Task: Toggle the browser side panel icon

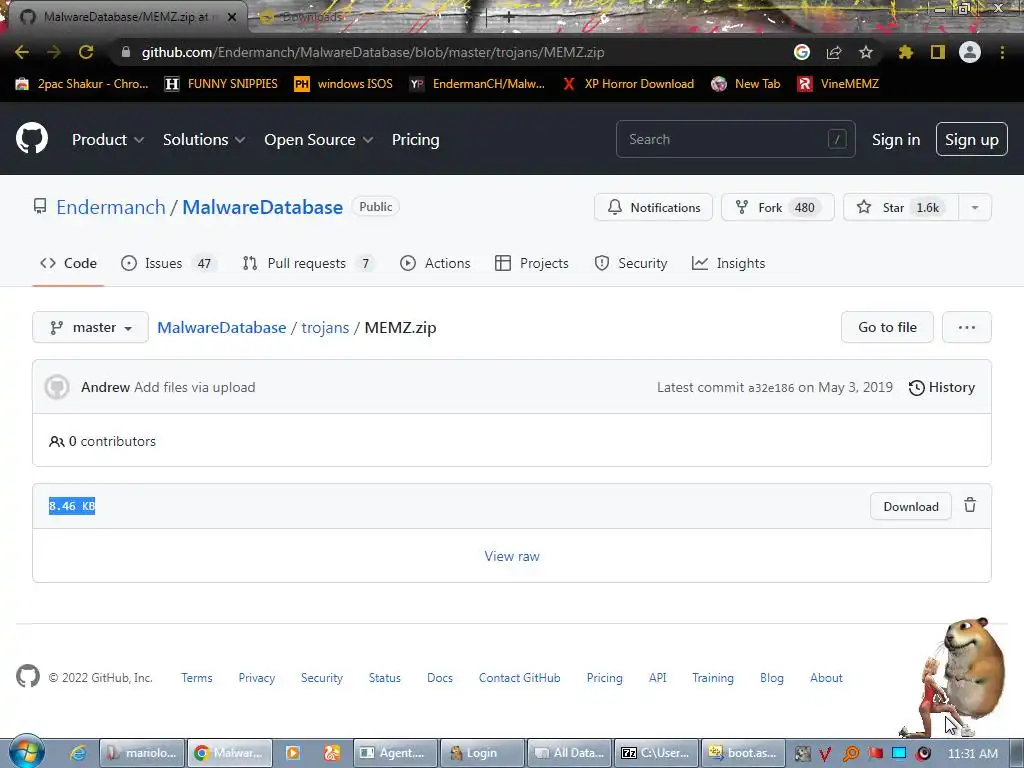Action: pos(938,52)
